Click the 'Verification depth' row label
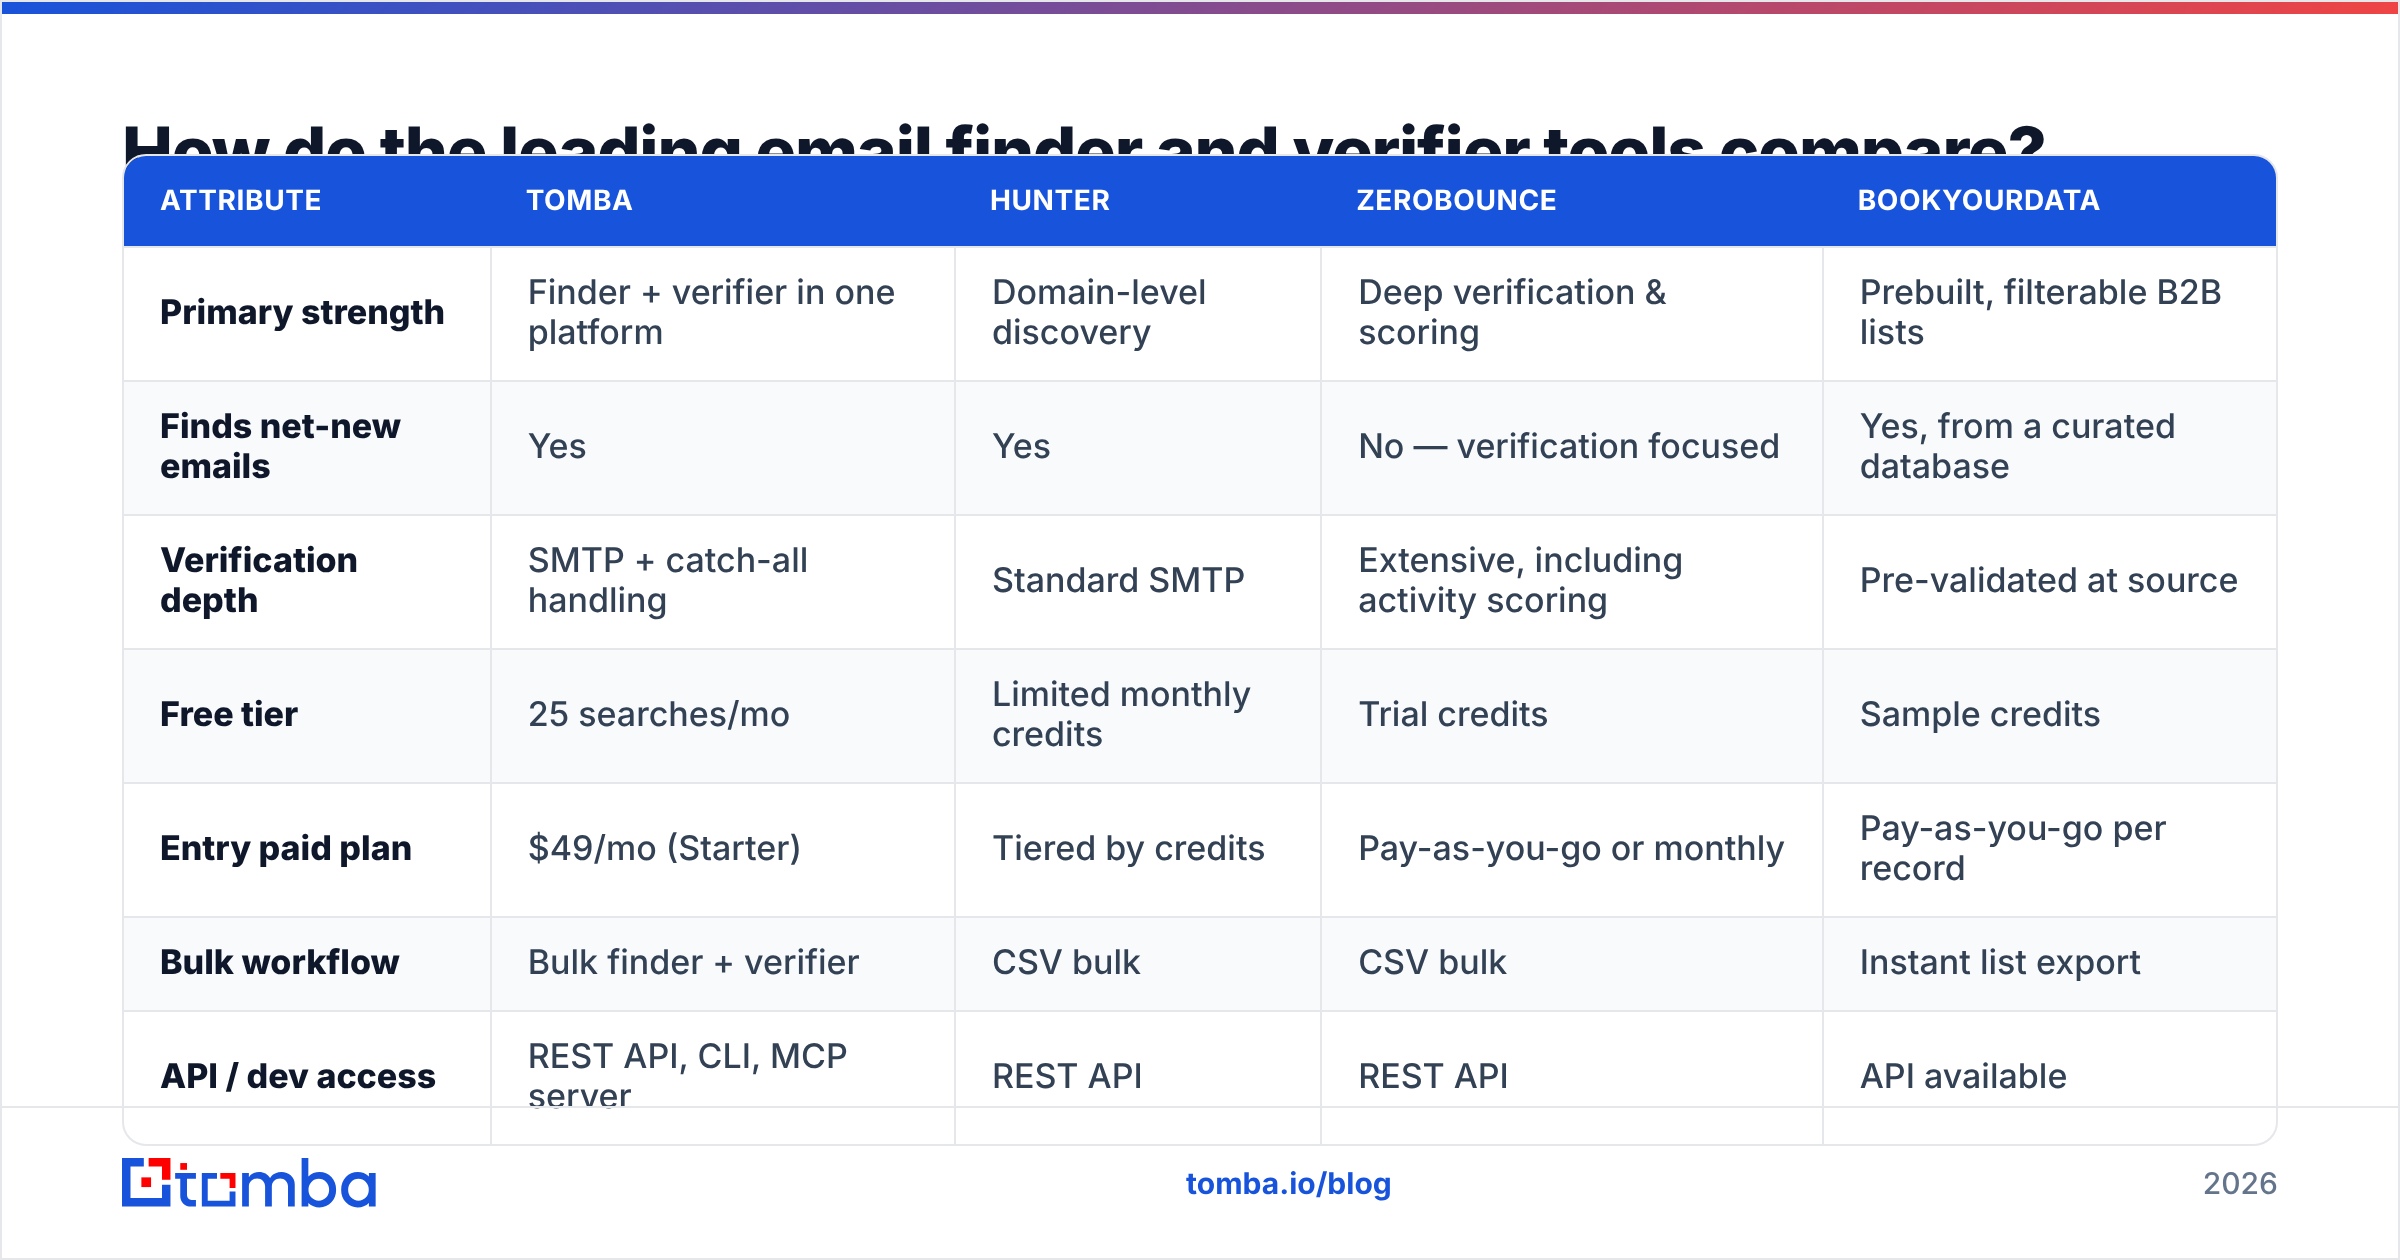 point(259,581)
